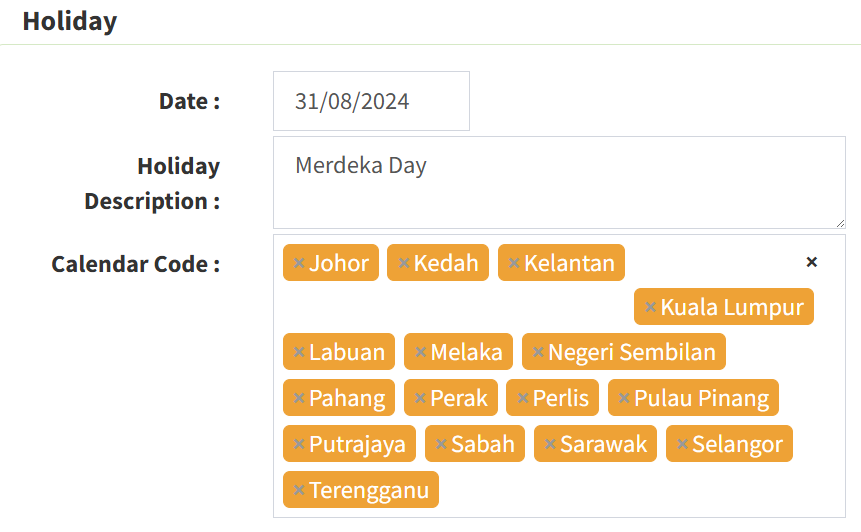This screenshot has height=532, width=861.
Task: Remove the Terengganu tag
Action: click(298, 490)
